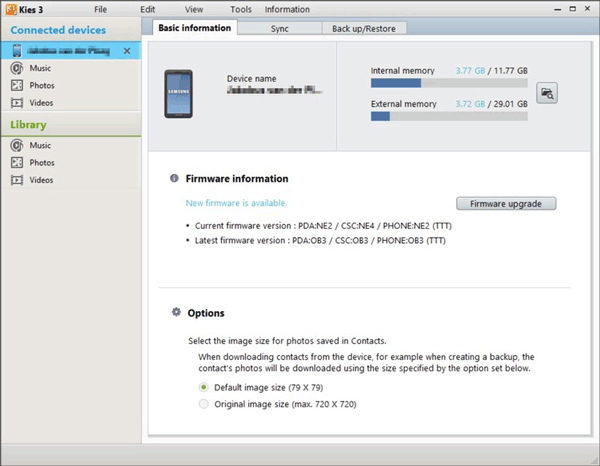Switch to the Back up/Restore tab

(364, 29)
